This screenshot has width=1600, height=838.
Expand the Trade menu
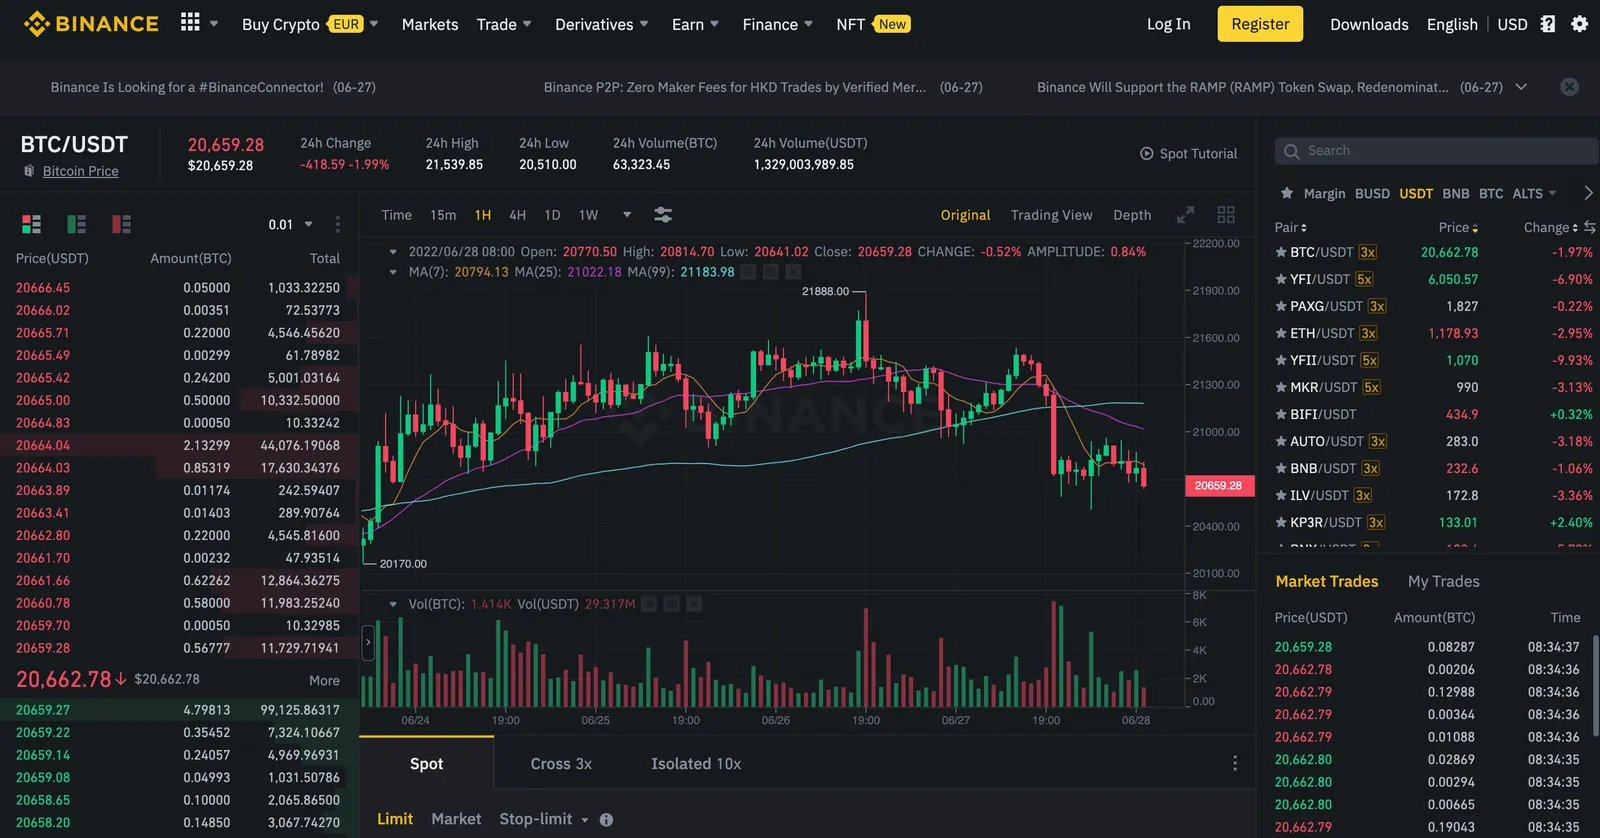pos(504,24)
